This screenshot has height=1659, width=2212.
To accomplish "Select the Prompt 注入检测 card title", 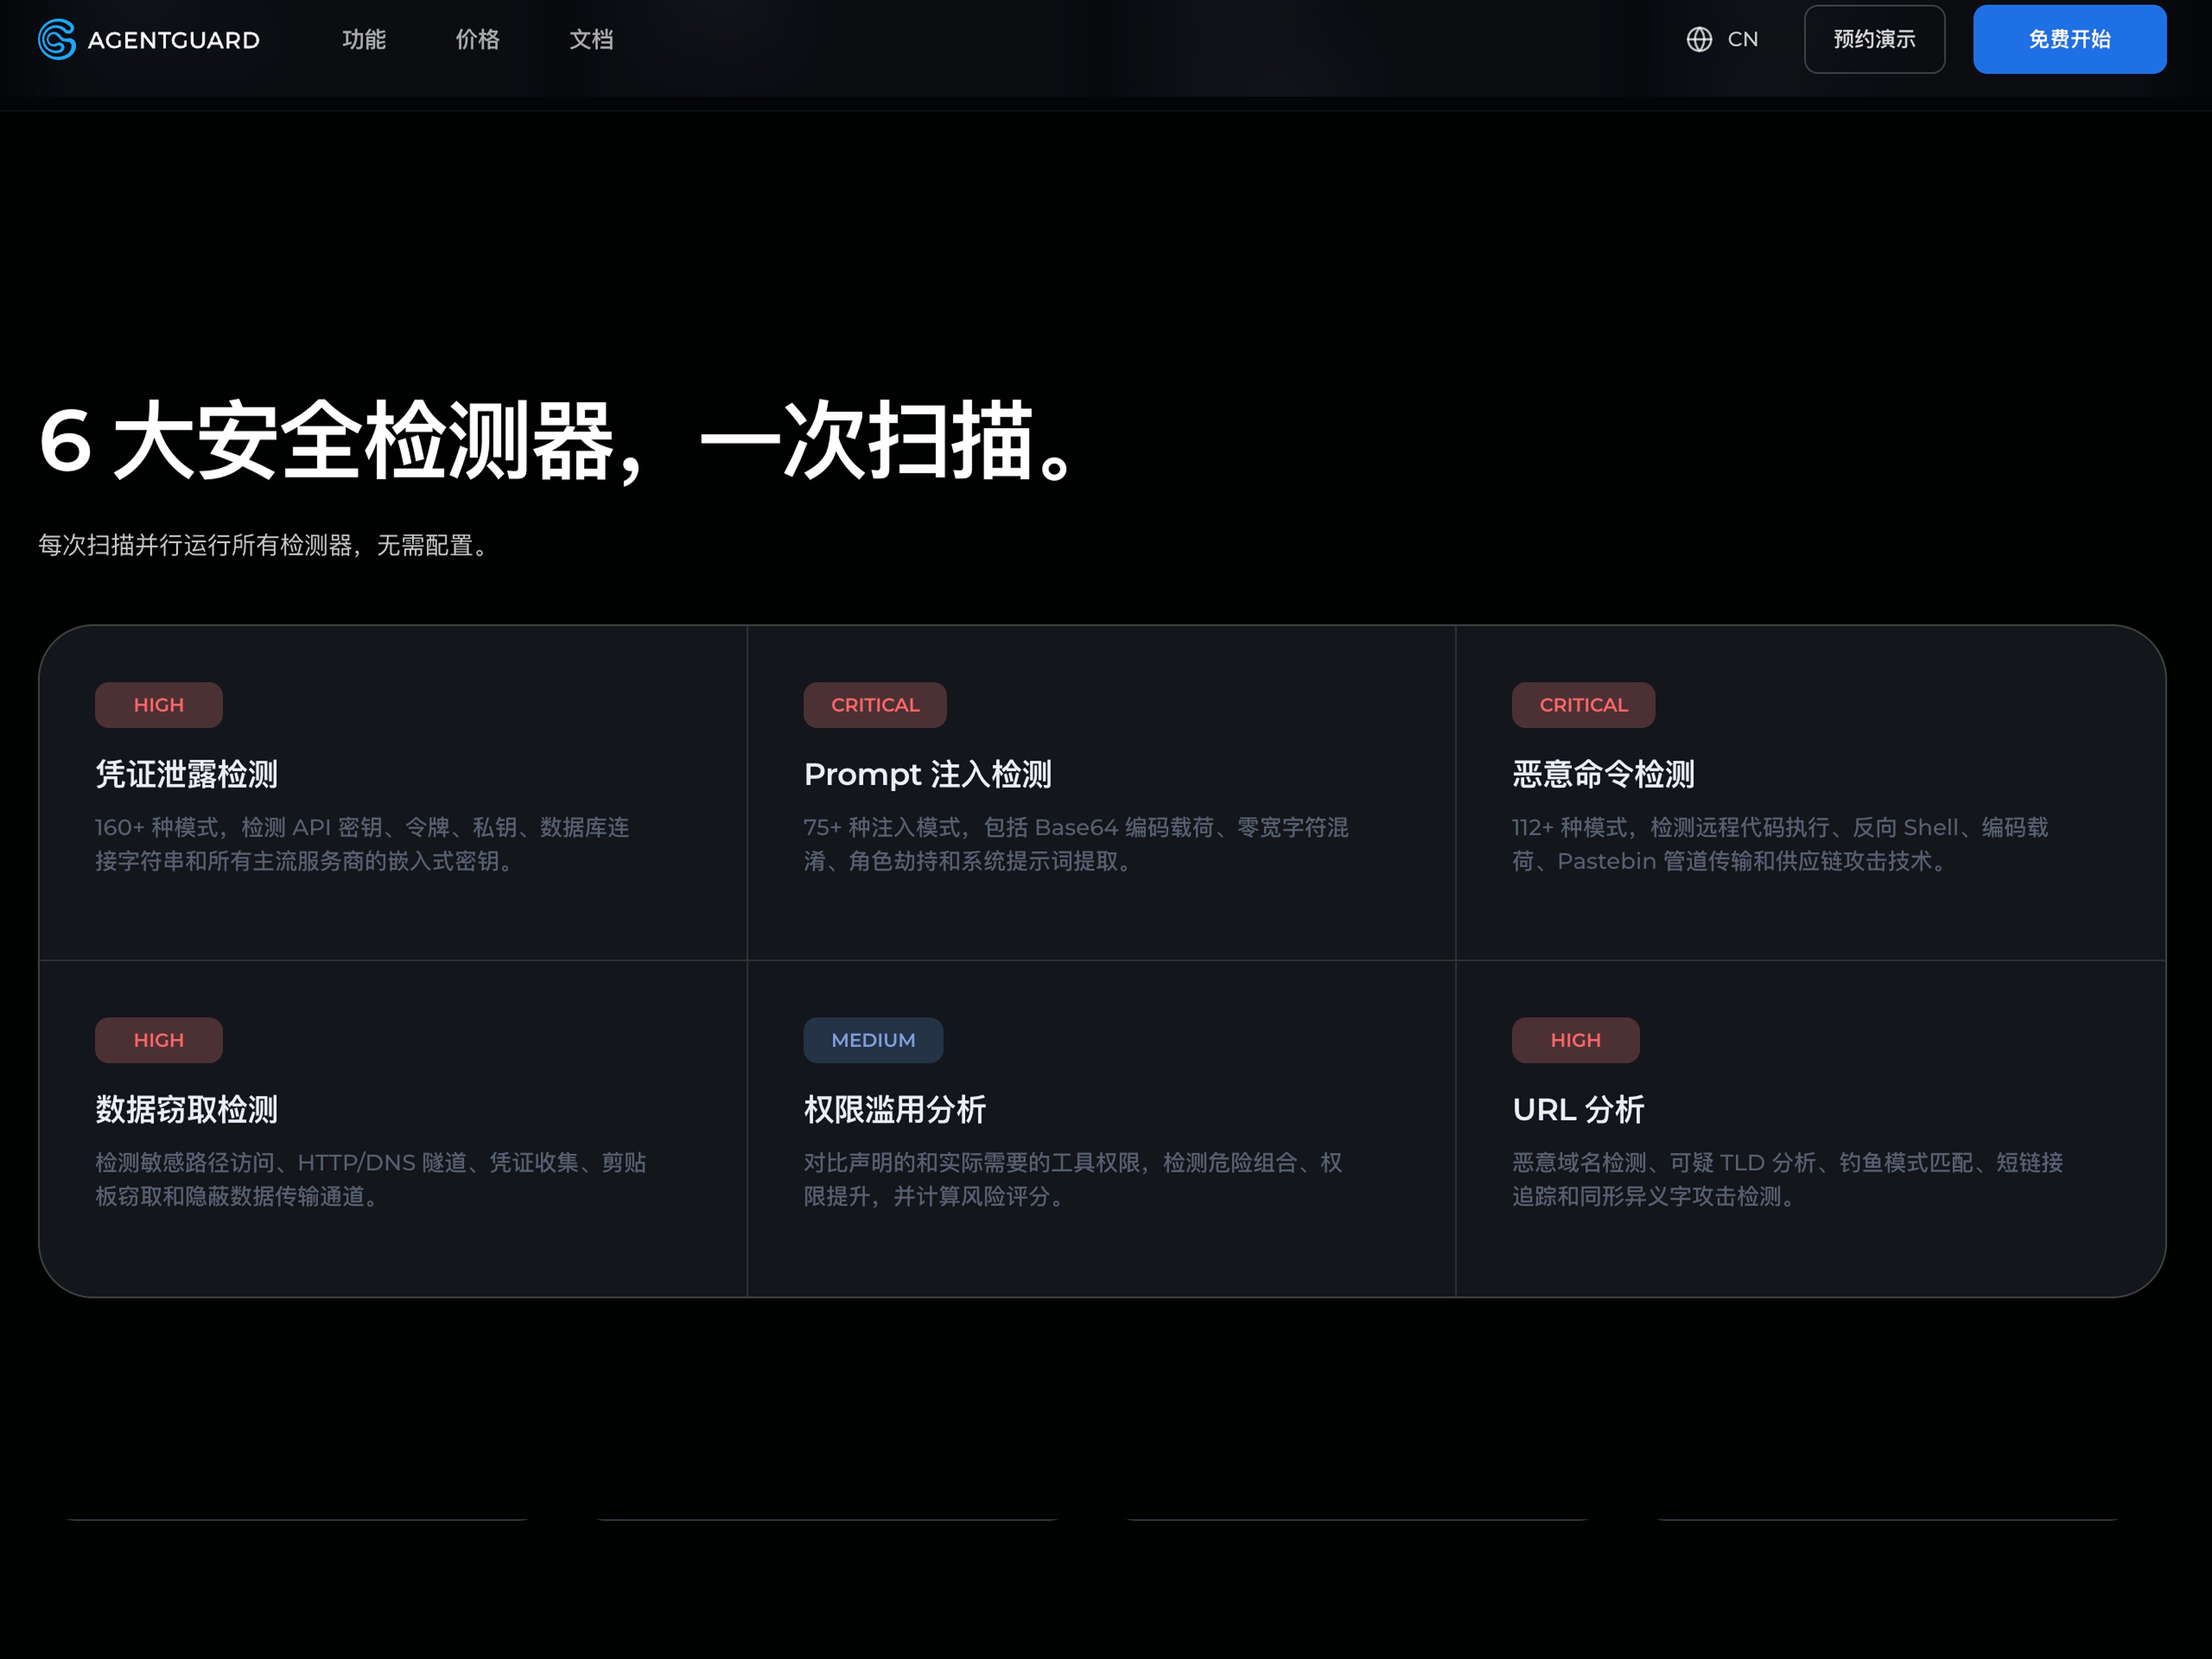I will tap(927, 774).
